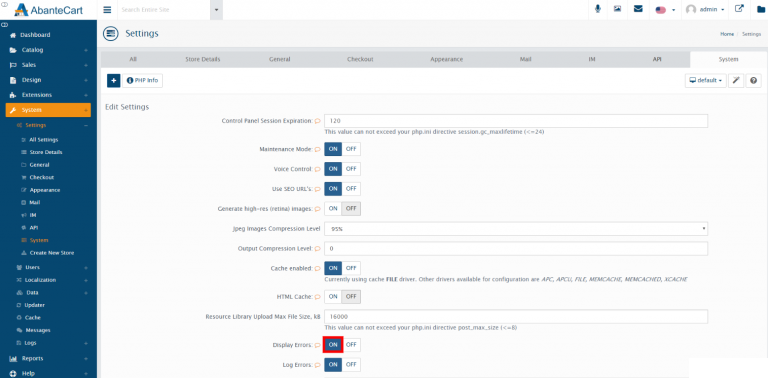Open storefront via external link icon

coord(740,9)
